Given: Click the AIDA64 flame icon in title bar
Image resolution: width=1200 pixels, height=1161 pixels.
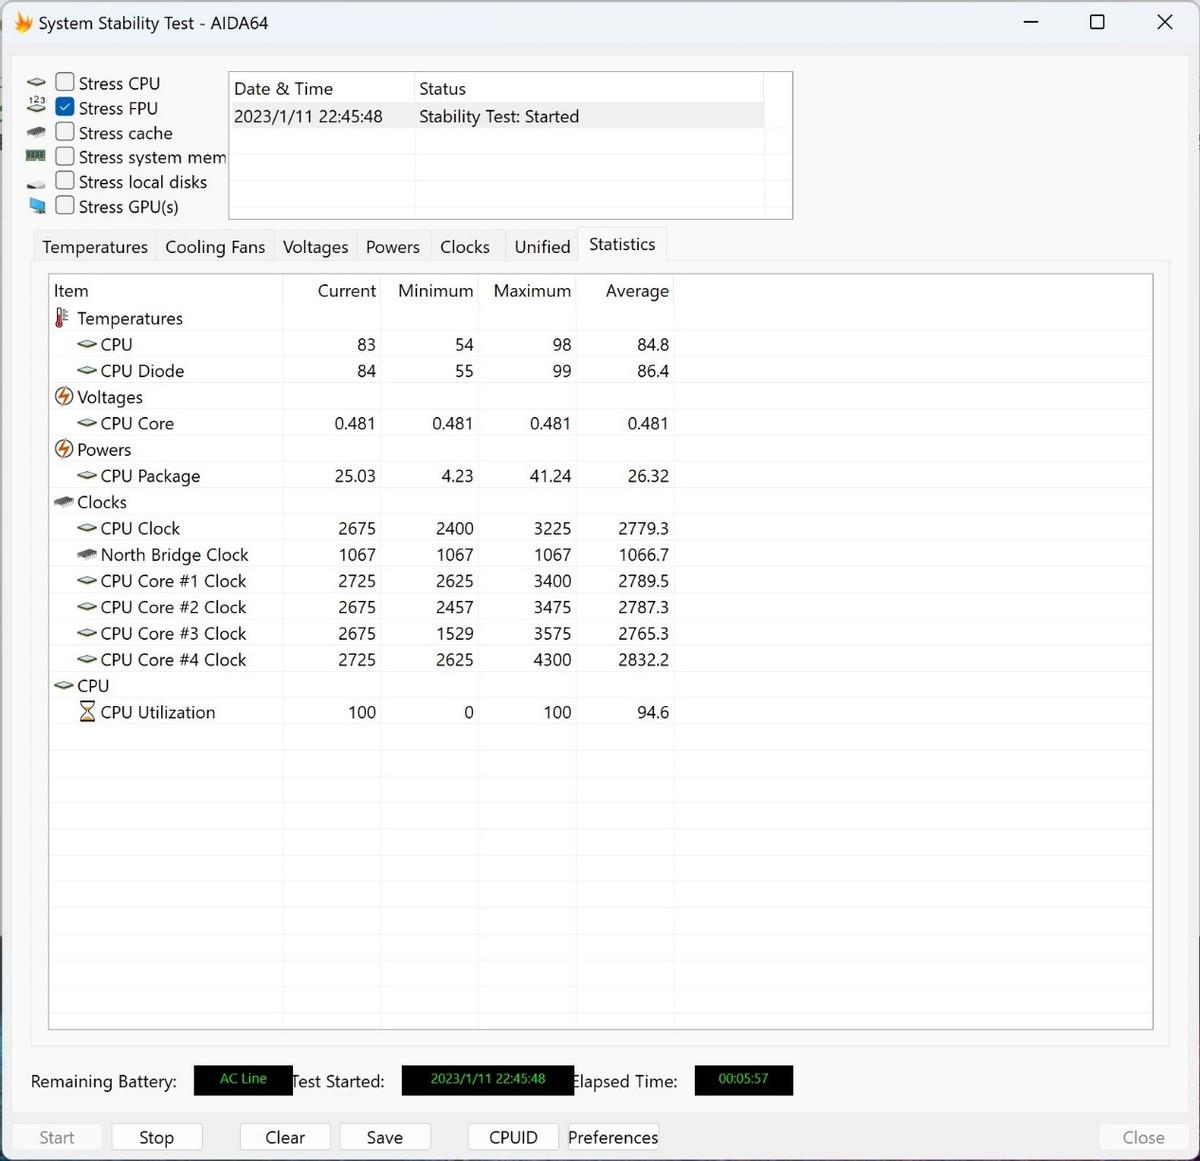Looking at the screenshot, I should click(x=22, y=22).
